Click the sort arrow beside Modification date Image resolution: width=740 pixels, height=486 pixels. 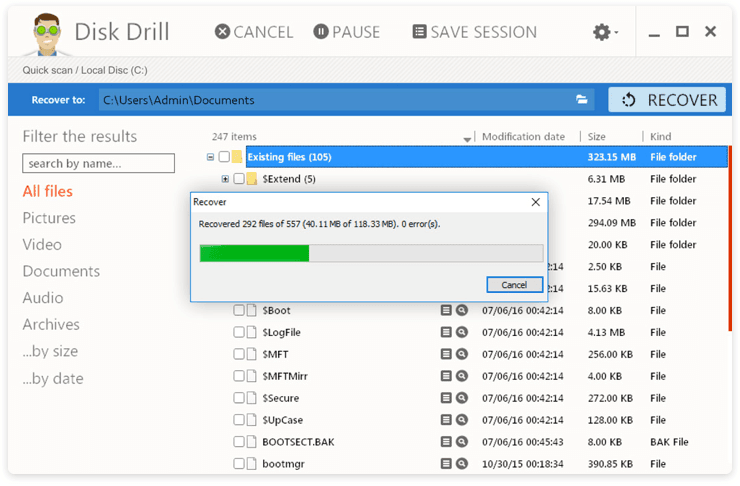[467, 138]
